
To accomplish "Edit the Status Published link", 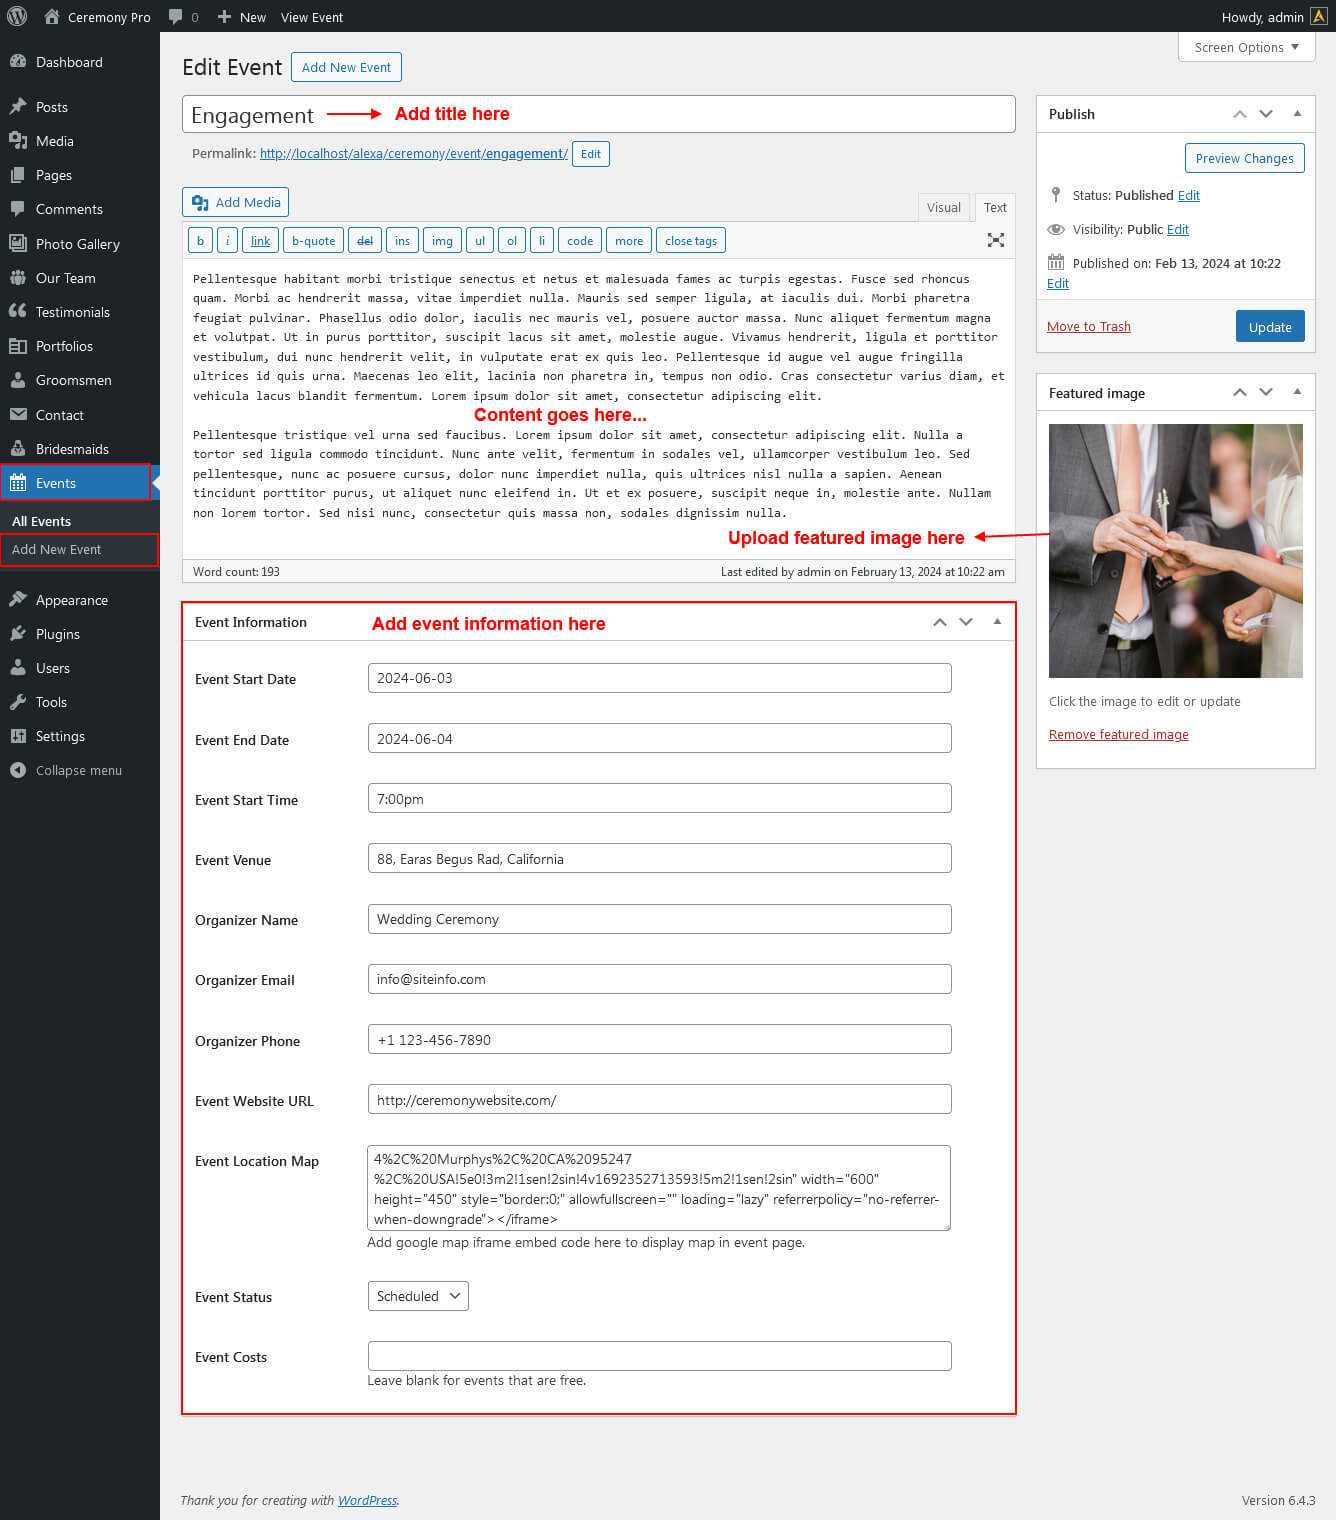I will pos(1189,196).
